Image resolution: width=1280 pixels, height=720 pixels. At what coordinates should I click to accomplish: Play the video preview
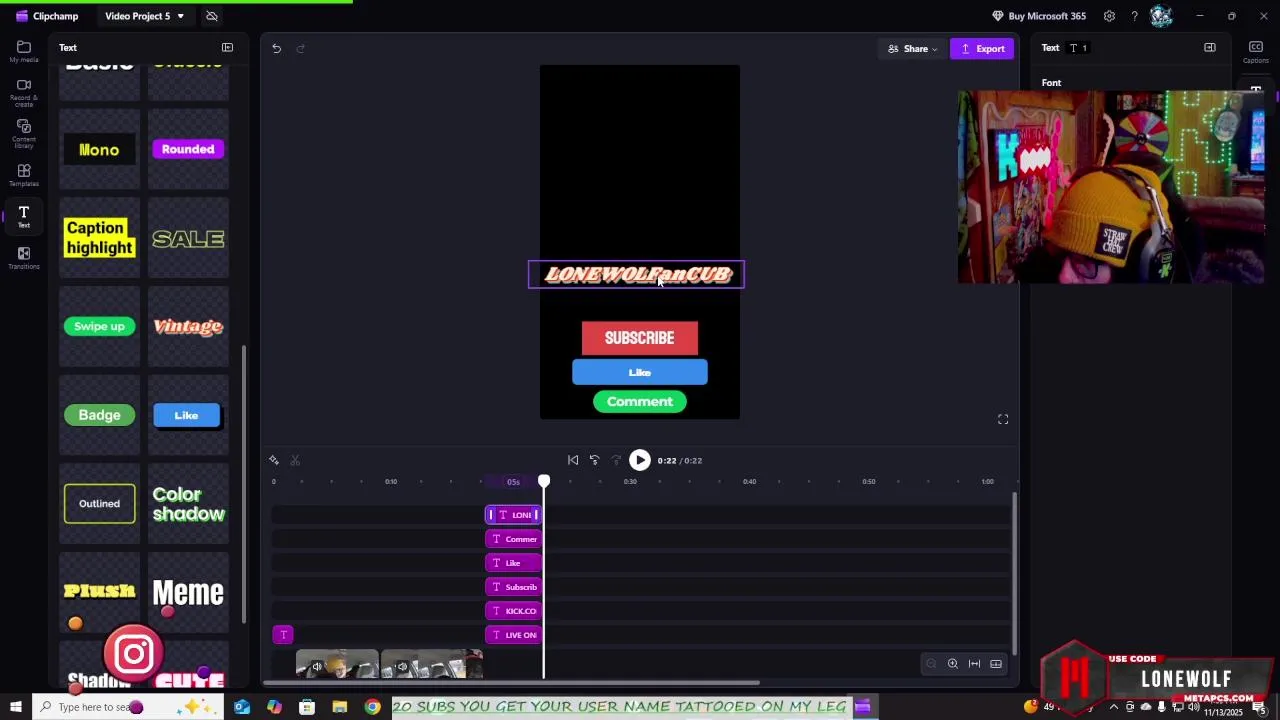[640, 460]
